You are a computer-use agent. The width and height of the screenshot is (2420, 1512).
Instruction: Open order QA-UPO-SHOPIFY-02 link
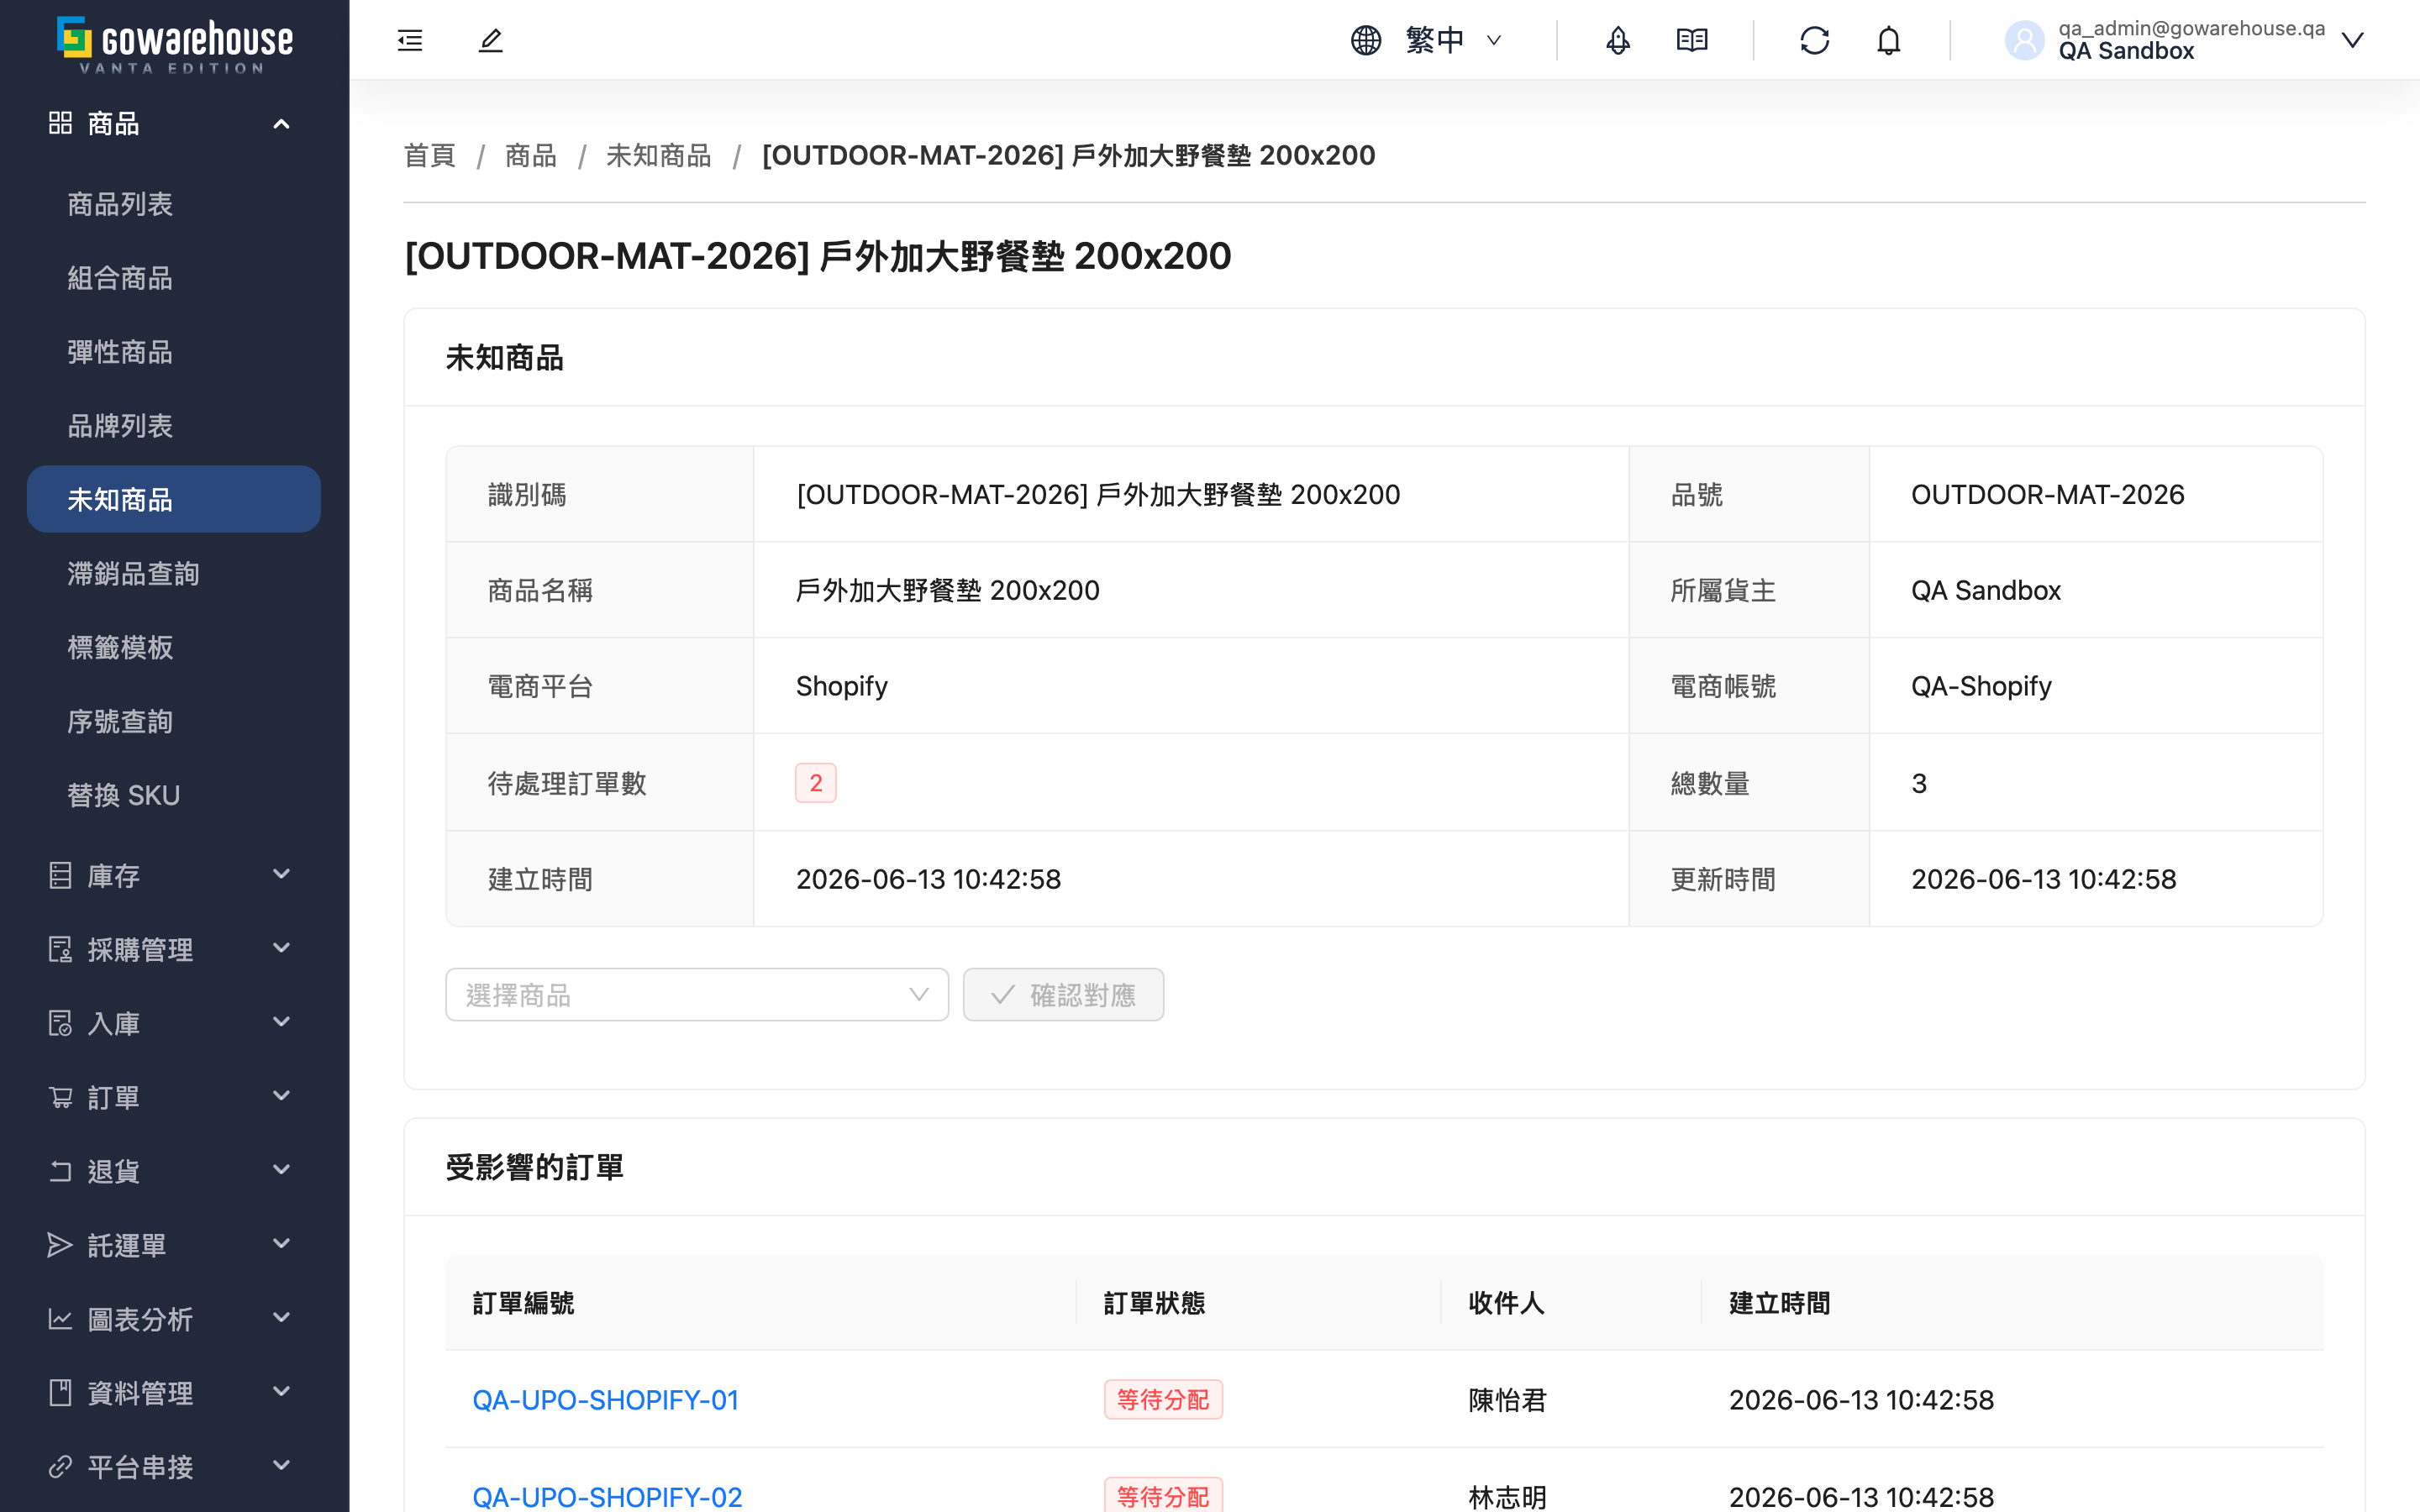[607, 1497]
